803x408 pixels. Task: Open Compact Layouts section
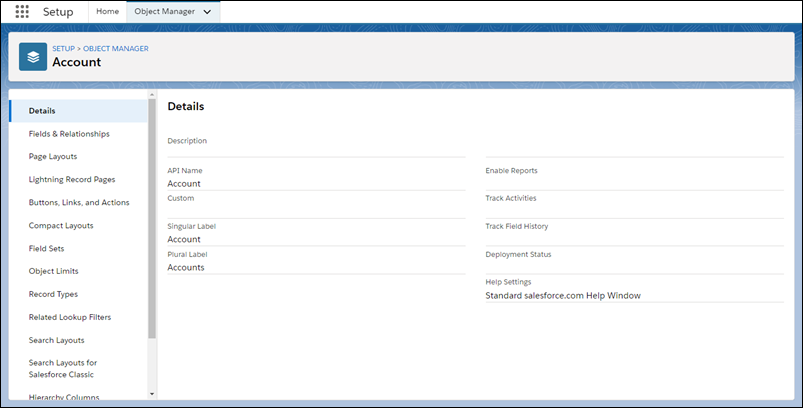[x=61, y=226]
